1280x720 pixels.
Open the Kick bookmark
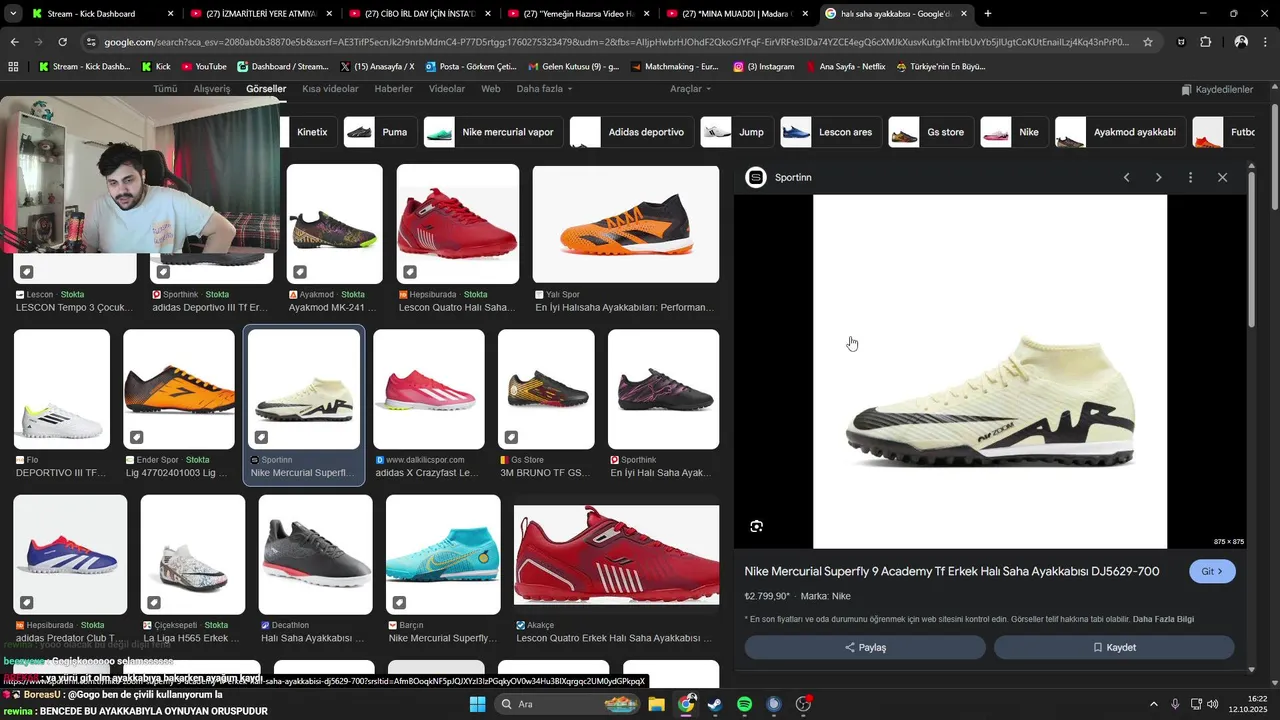(156, 67)
